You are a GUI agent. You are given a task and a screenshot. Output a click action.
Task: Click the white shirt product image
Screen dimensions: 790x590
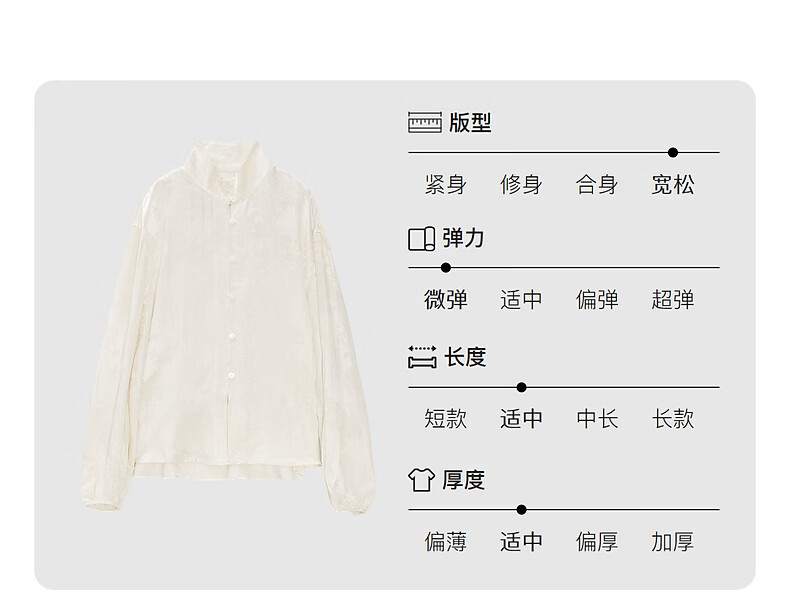tap(227, 326)
